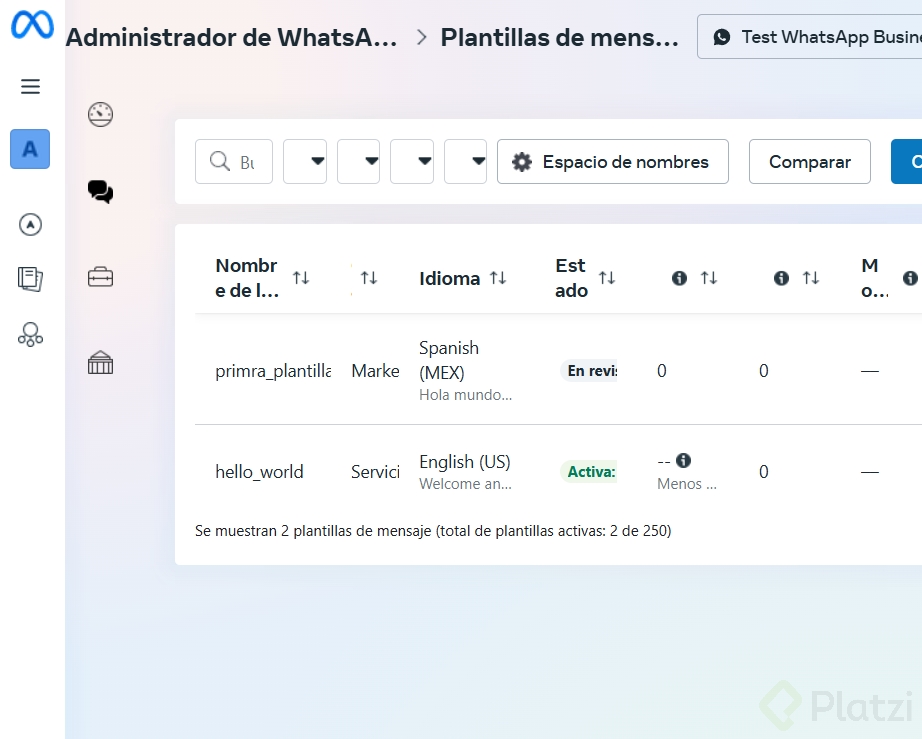This screenshot has width=922, height=739.
Task: Sort by the category column arrows
Action: (x=369, y=277)
